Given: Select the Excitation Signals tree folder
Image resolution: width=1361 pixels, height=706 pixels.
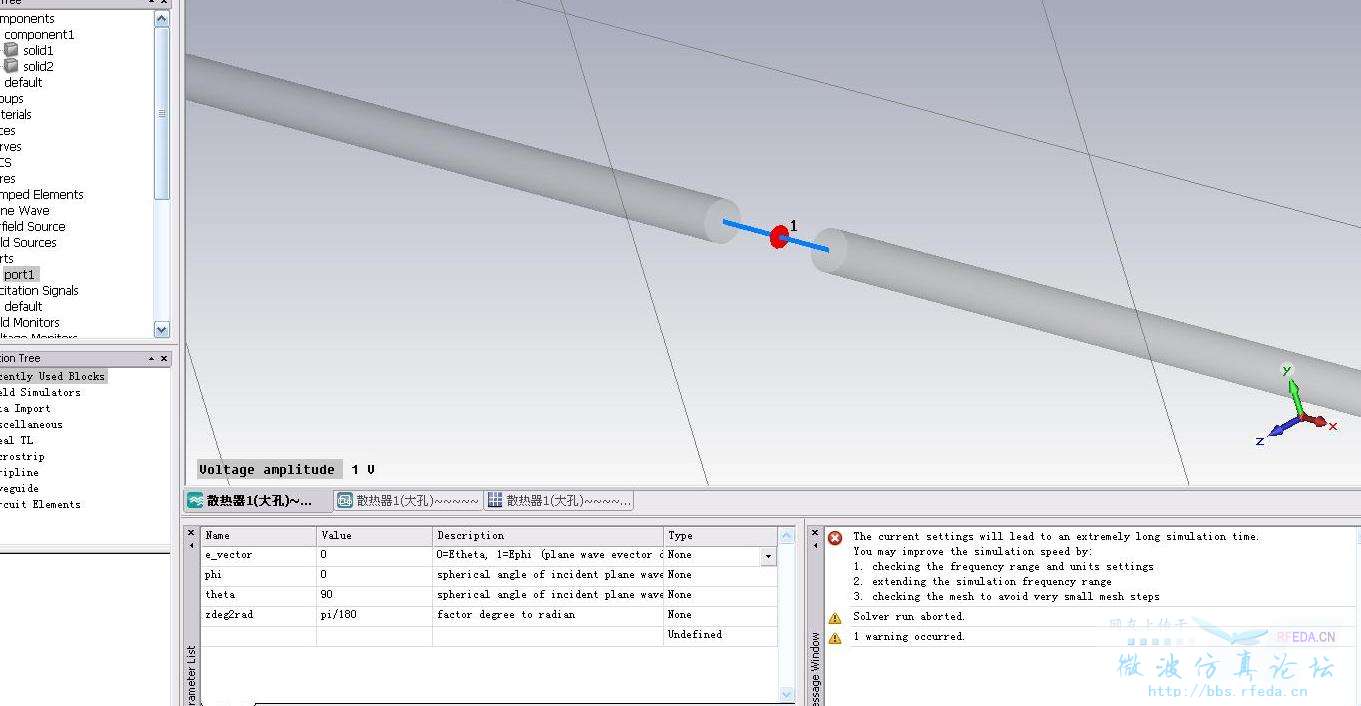Looking at the screenshot, I should click(39, 290).
